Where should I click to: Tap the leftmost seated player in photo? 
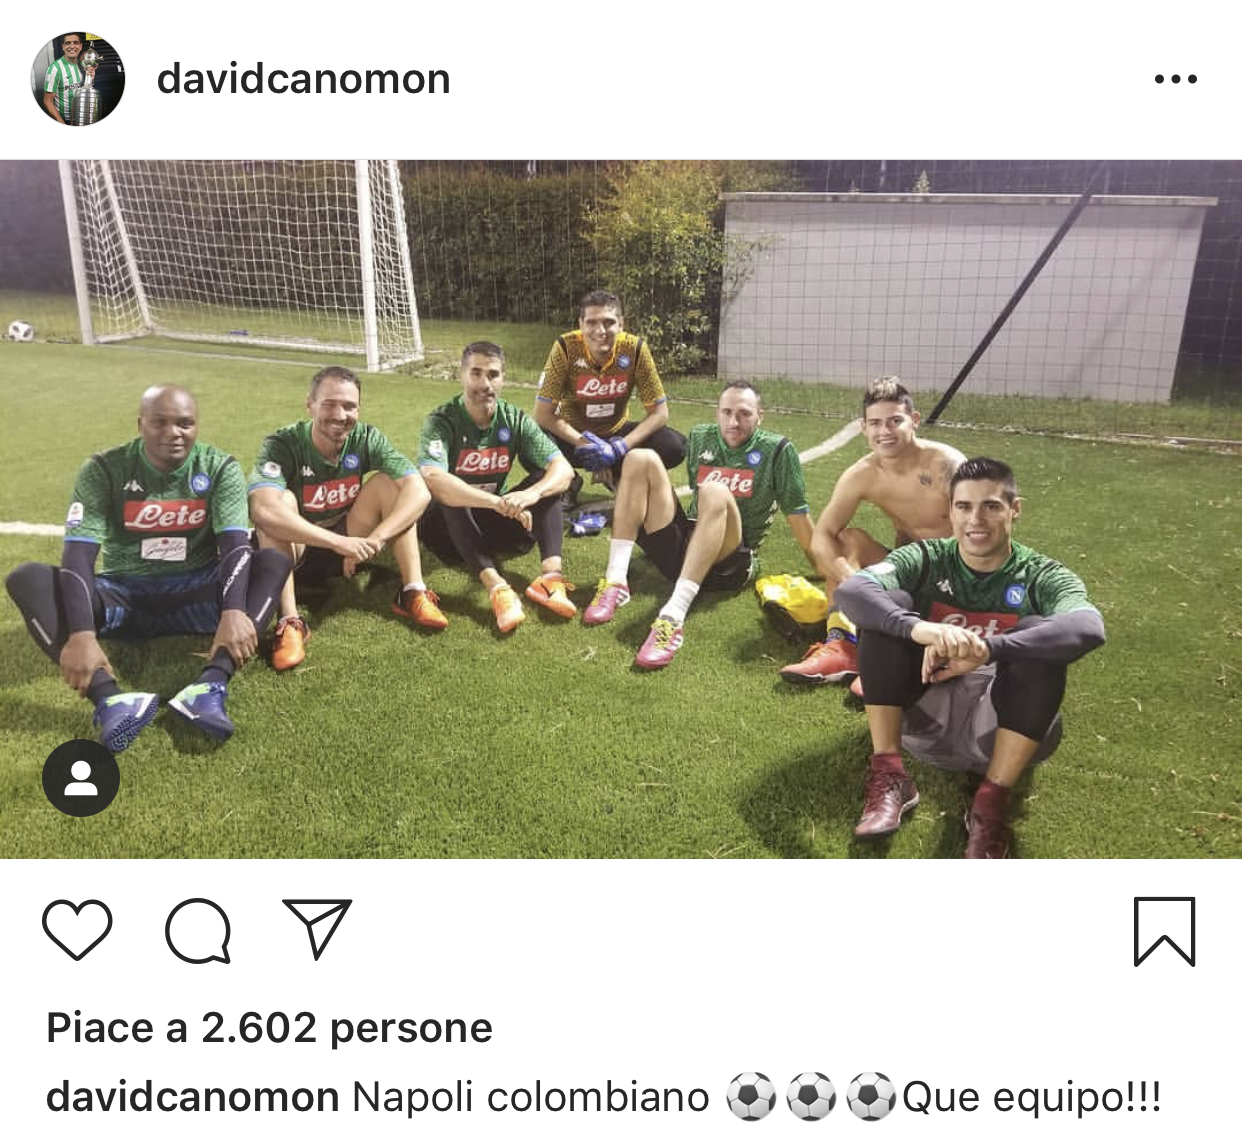point(150,560)
